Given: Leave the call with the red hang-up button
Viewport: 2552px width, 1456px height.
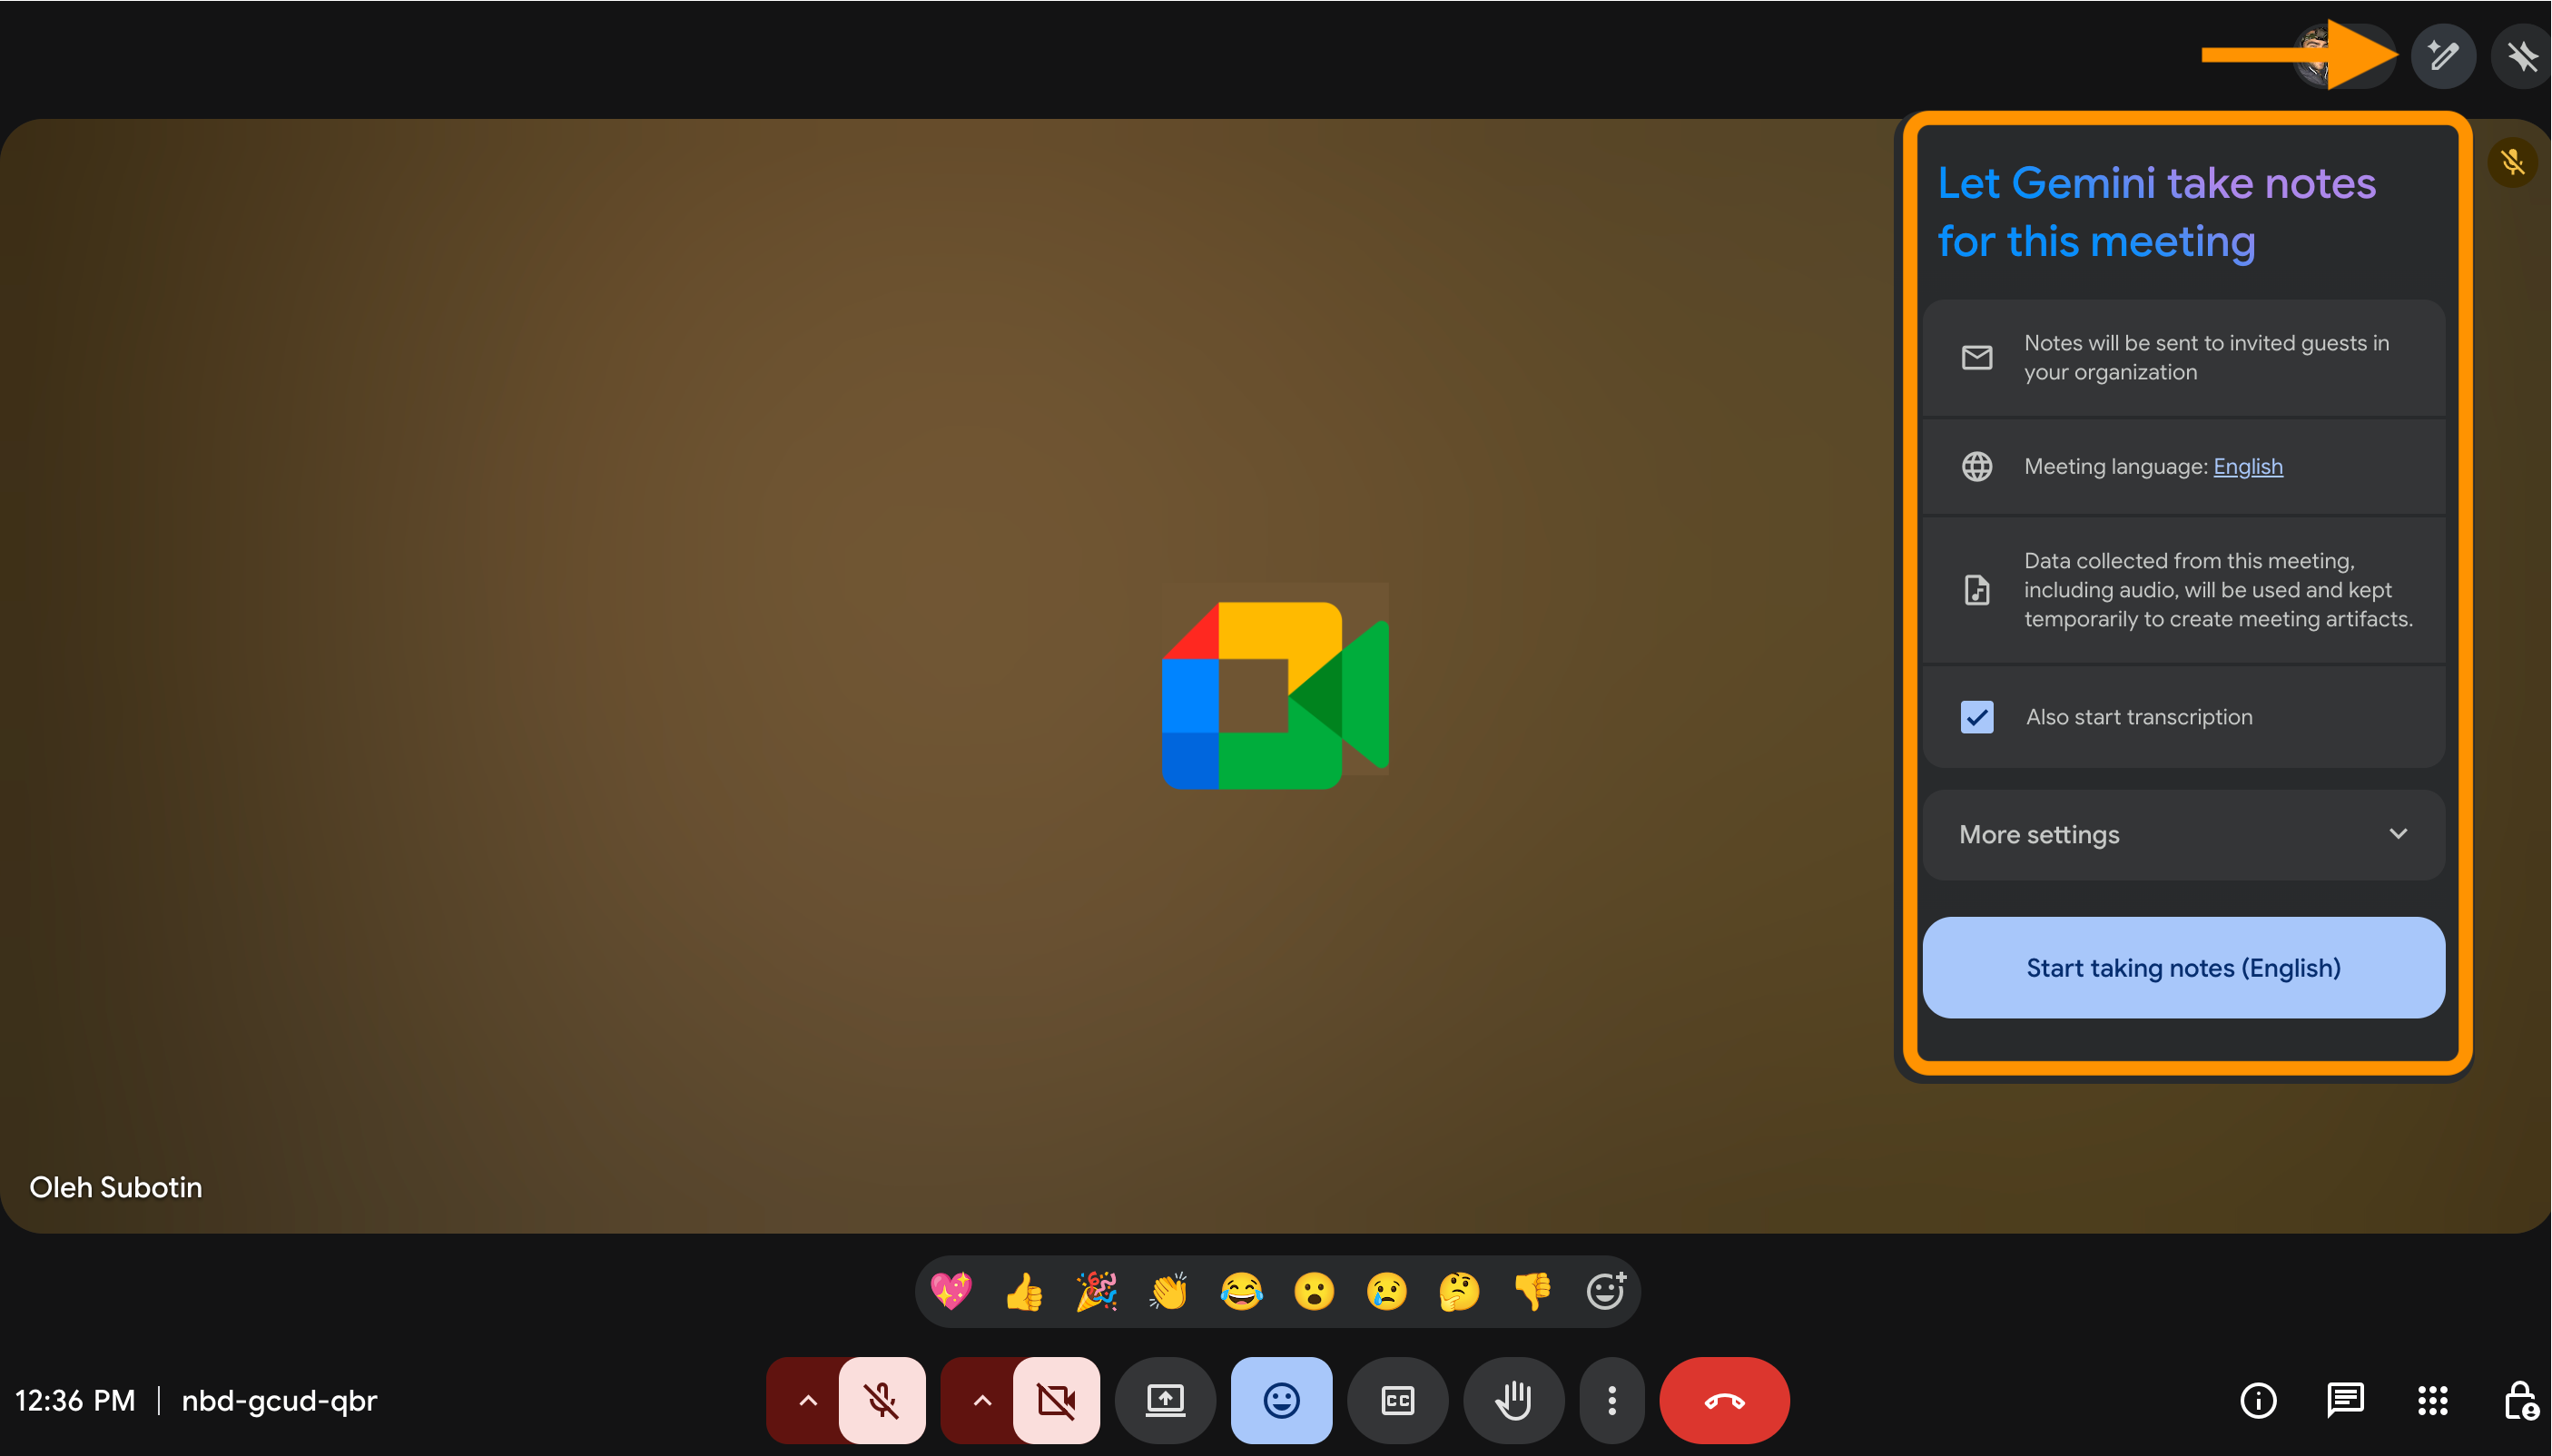Looking at the screenshot, I should click(1725, 1400).
